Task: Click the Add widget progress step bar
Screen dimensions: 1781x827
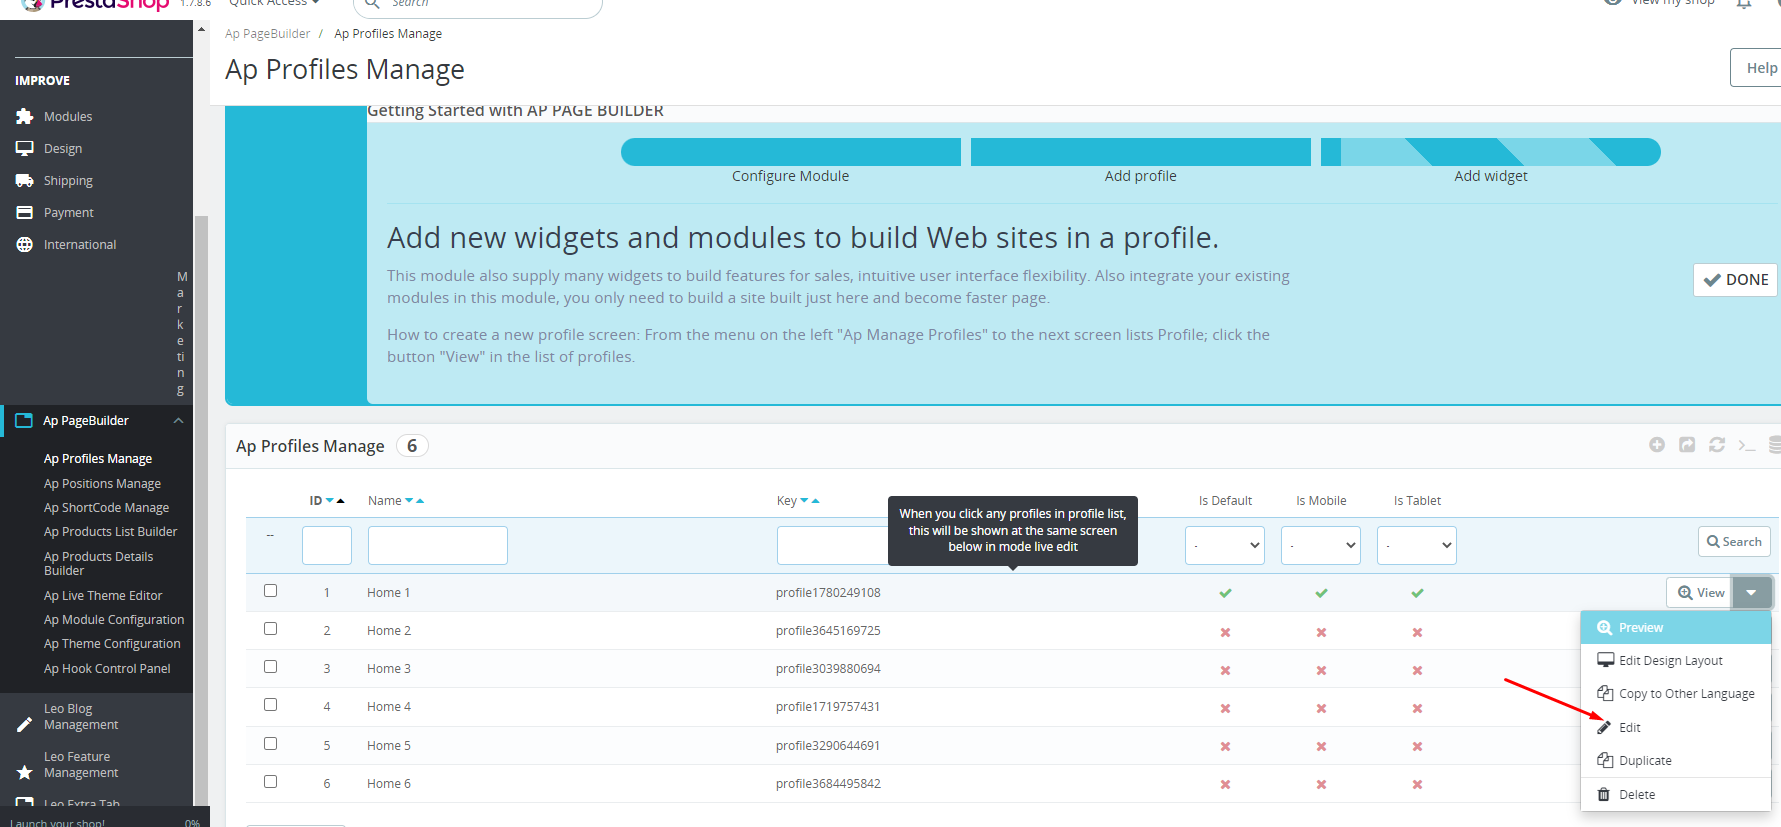Action: 1490,152
